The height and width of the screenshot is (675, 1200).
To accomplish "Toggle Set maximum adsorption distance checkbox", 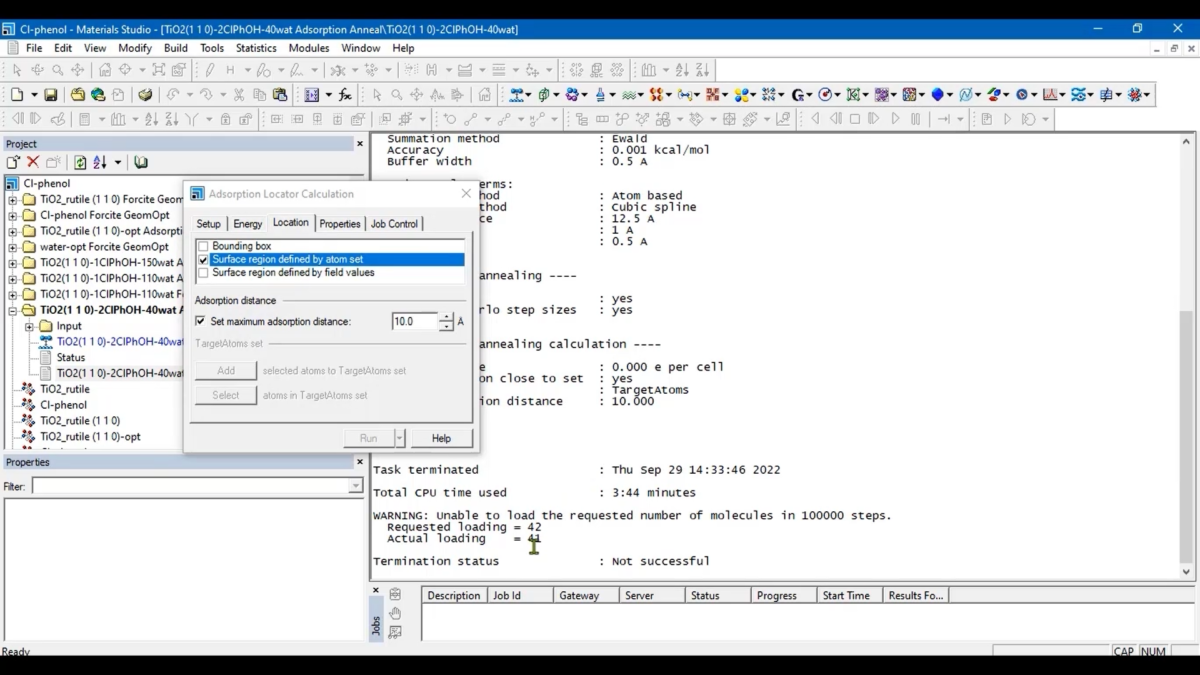I will [200, 322].
